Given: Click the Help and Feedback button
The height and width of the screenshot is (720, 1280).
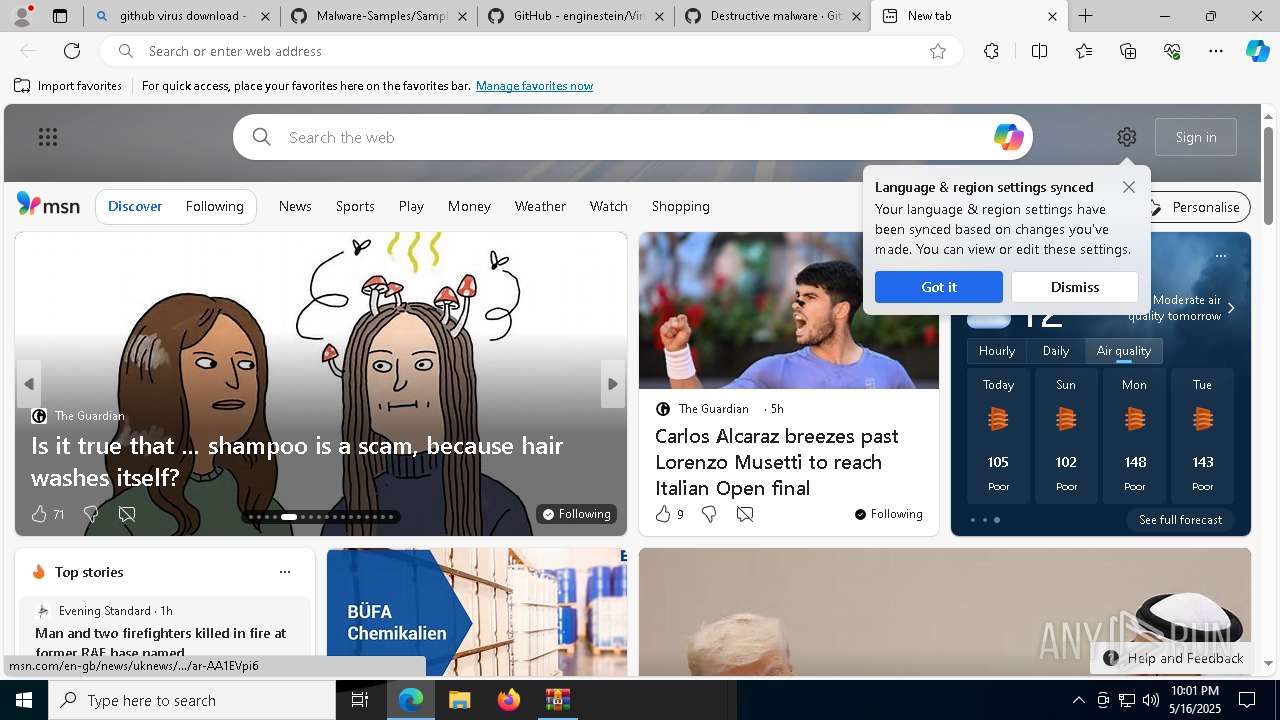Looking at the screenshot, I should (1173, 658).
